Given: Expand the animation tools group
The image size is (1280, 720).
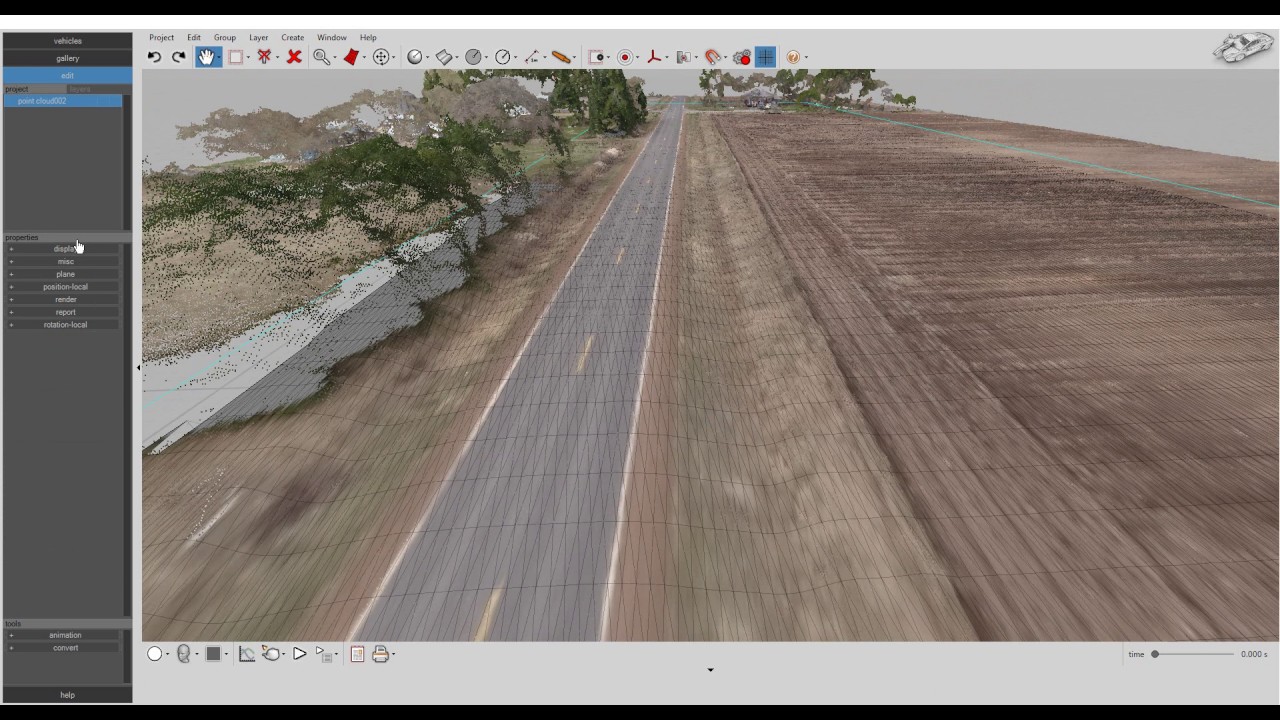Looking at the screenshot, I should coord(65,635).
